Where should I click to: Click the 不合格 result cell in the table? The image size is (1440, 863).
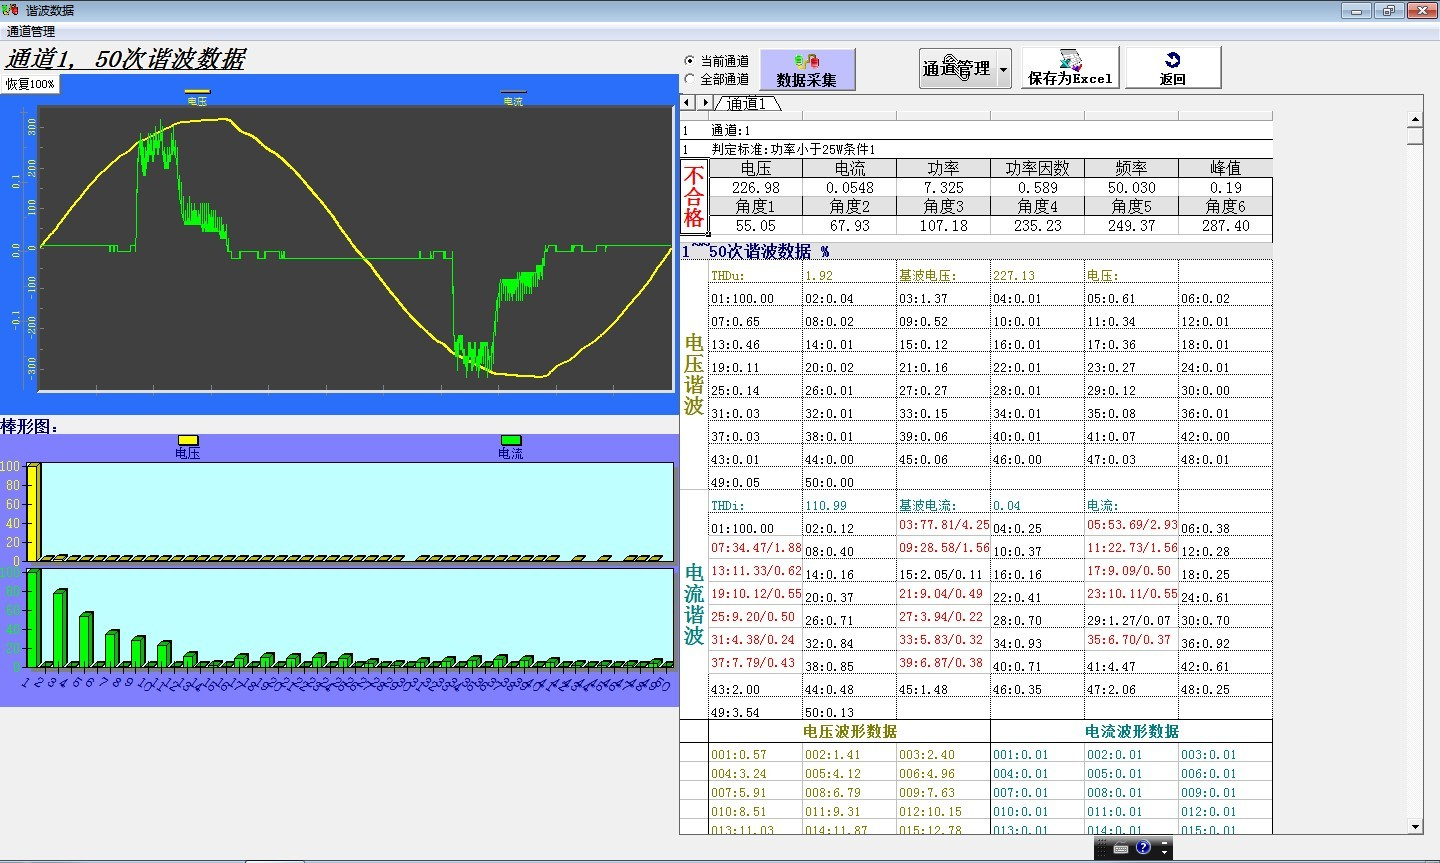tap(693, 197)
